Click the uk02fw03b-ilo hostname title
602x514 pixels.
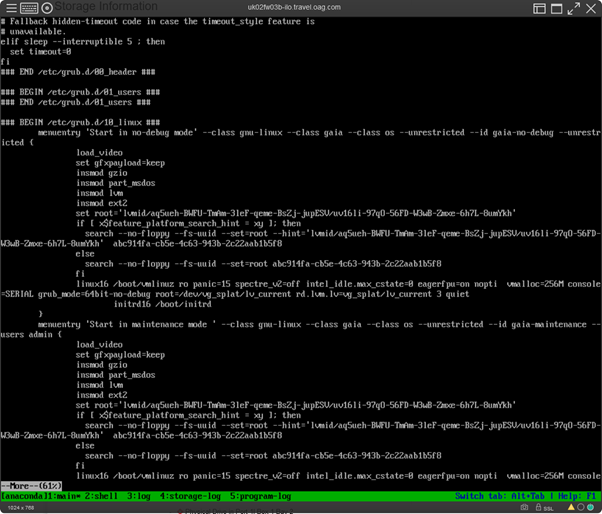[x=294, y=8]
